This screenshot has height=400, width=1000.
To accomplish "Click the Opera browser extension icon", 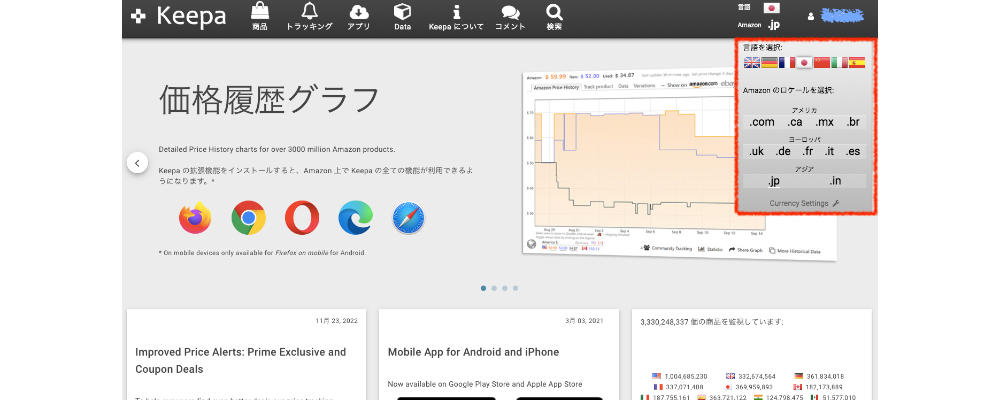I will [302, 218].
